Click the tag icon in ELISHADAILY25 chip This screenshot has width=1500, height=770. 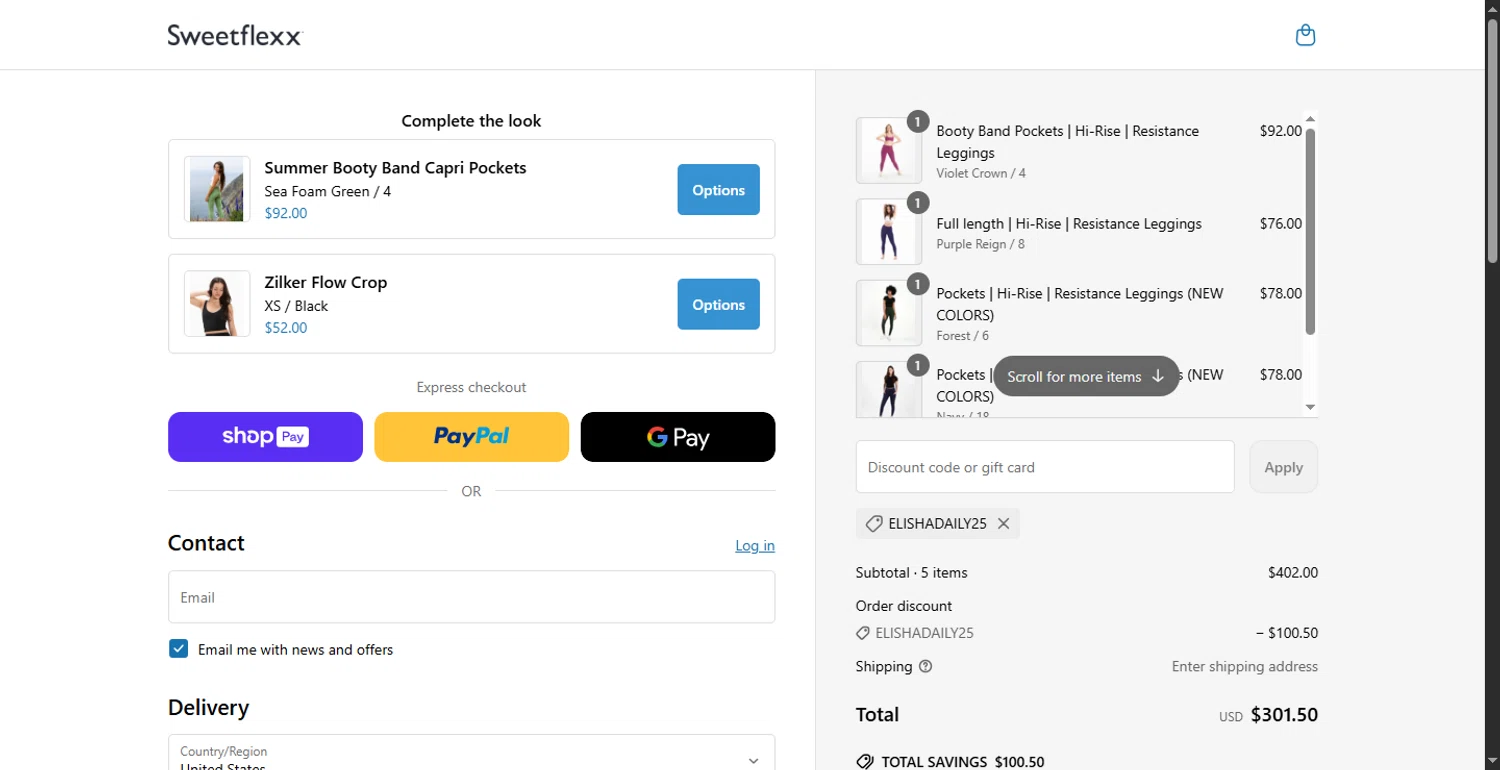pos(873,524)
